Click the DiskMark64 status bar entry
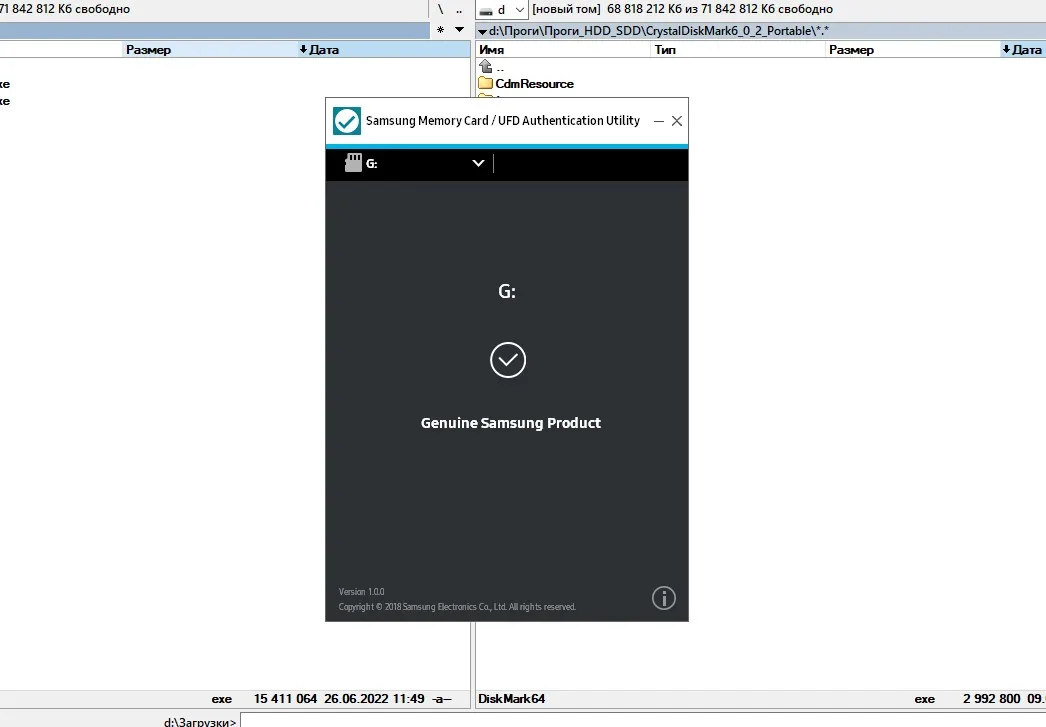 [x=512, y=699]
